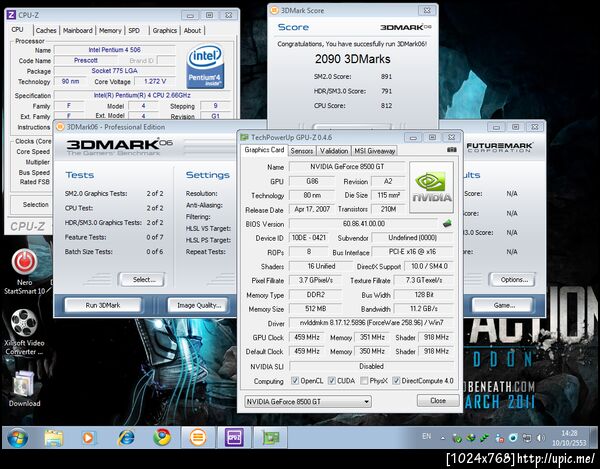This screenshot has height=469, width=600.
Task: Open About tab in CPU-Z
Action: (192, 30)
